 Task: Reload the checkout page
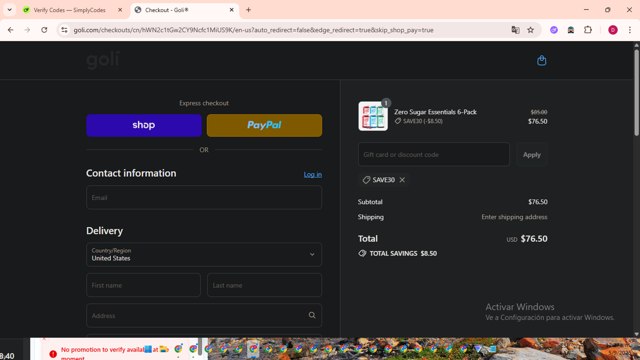pyautogui.click(x=44, y=30)
